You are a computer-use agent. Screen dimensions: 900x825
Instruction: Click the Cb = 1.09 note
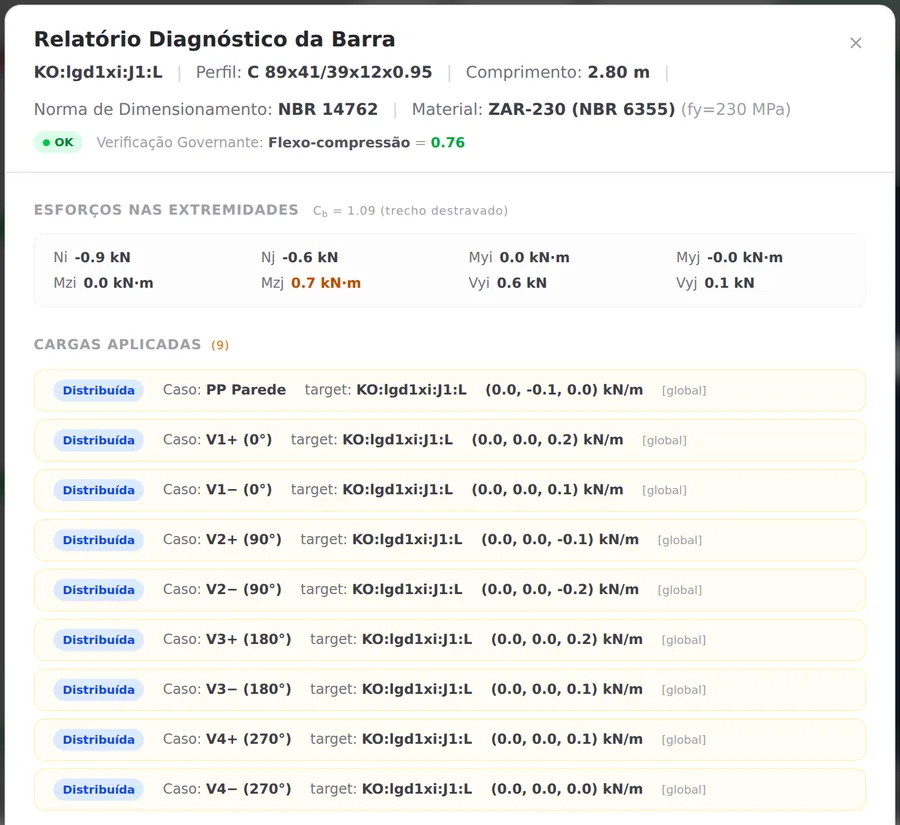(x=410, y=211)
